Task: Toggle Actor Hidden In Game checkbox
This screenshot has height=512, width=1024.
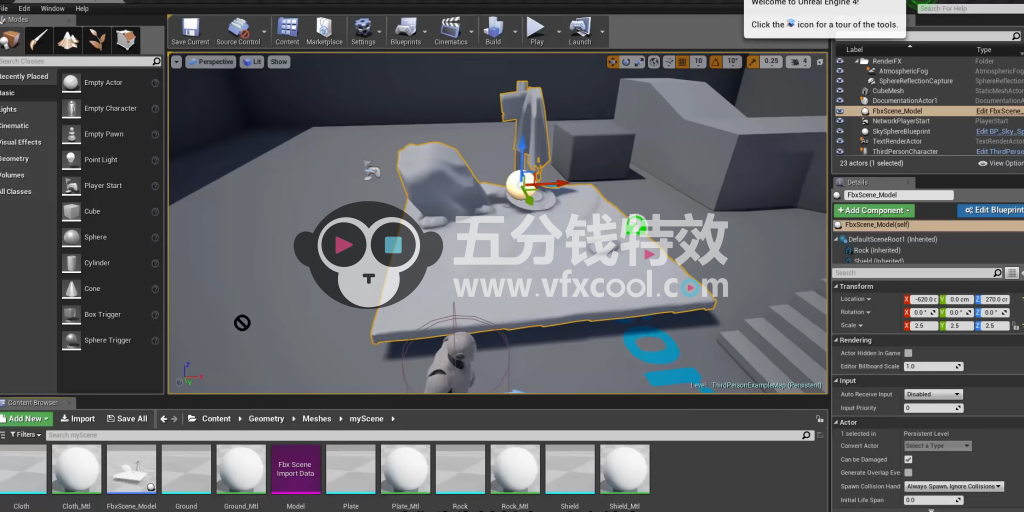Action: (x=908, y=353)
